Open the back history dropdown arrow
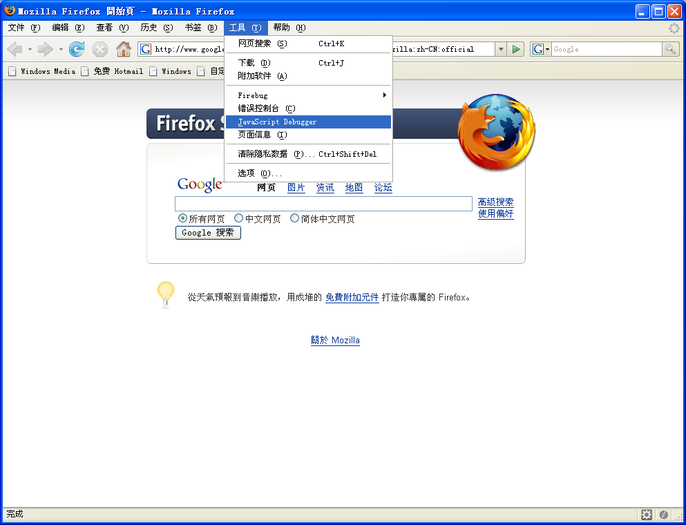 pyautogui.click(x=30, y=49)
